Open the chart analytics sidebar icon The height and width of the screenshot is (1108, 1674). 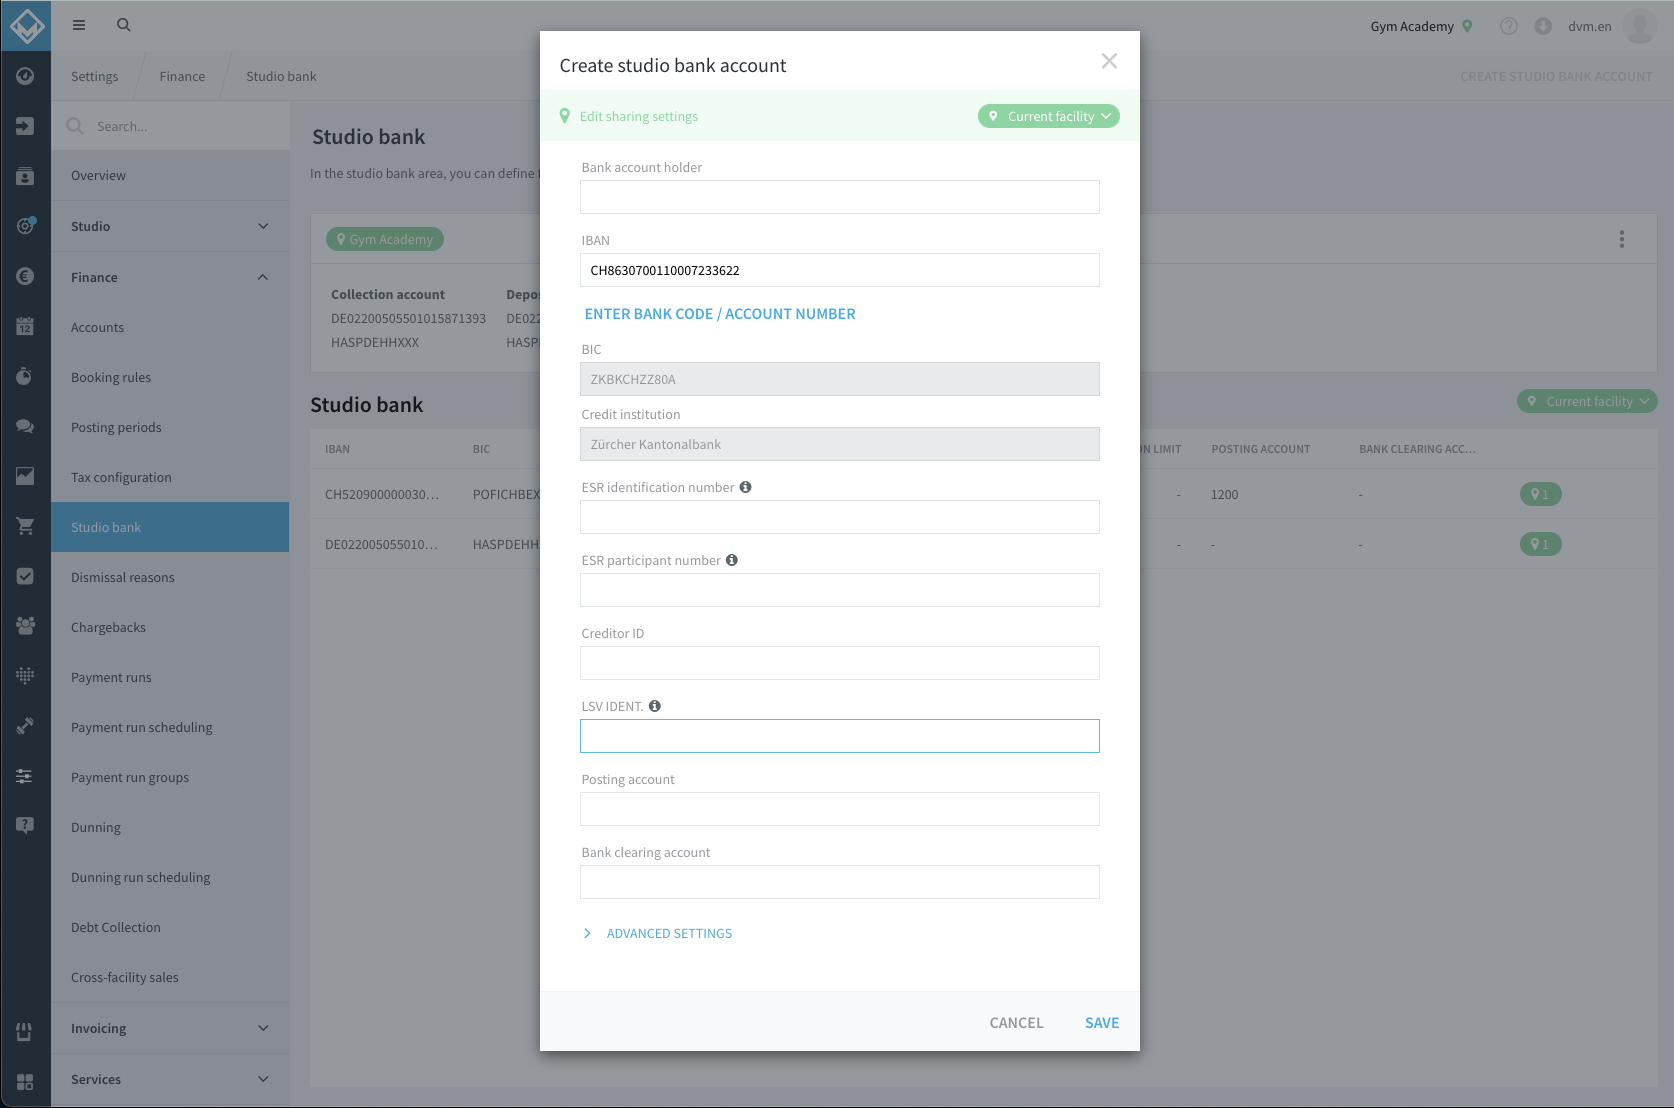[25, 476]
